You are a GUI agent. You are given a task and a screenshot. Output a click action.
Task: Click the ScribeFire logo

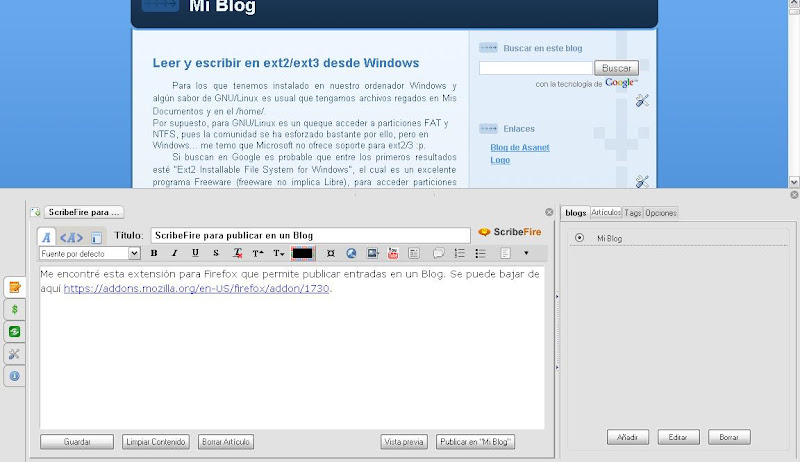pos(509,232)
